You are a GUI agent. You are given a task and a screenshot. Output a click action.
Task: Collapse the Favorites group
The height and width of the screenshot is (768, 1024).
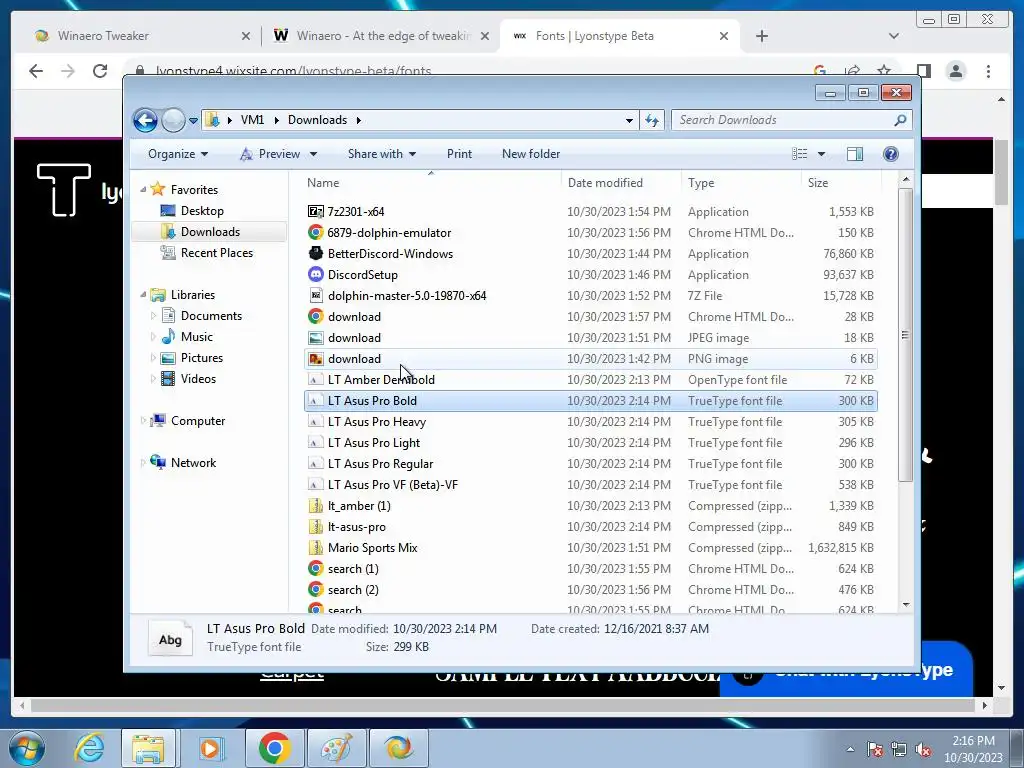tap(143, 189)
